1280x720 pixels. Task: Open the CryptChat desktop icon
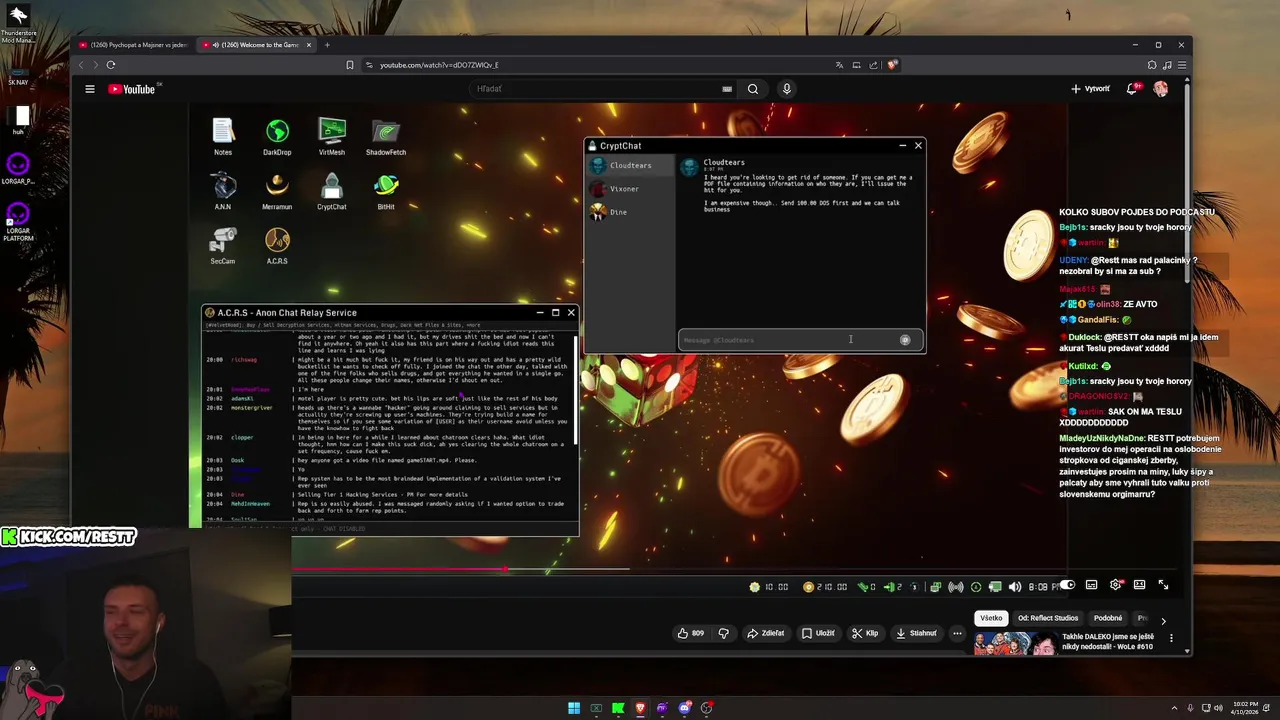coord(332,191)
